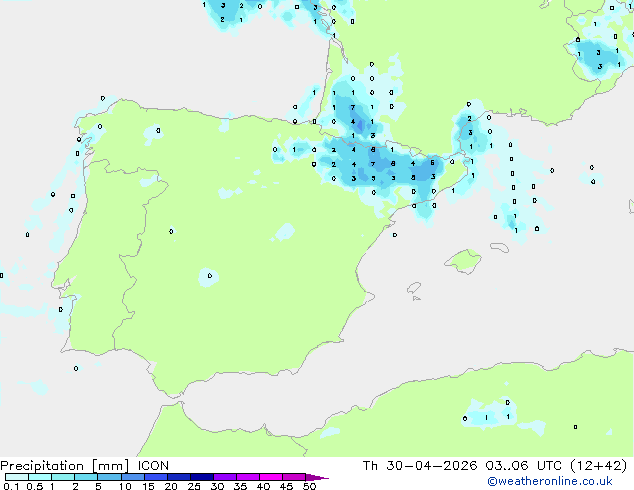Click the '10' legend scale label
The width and height of the screenshot is (634, 490).
click(125, 486)
